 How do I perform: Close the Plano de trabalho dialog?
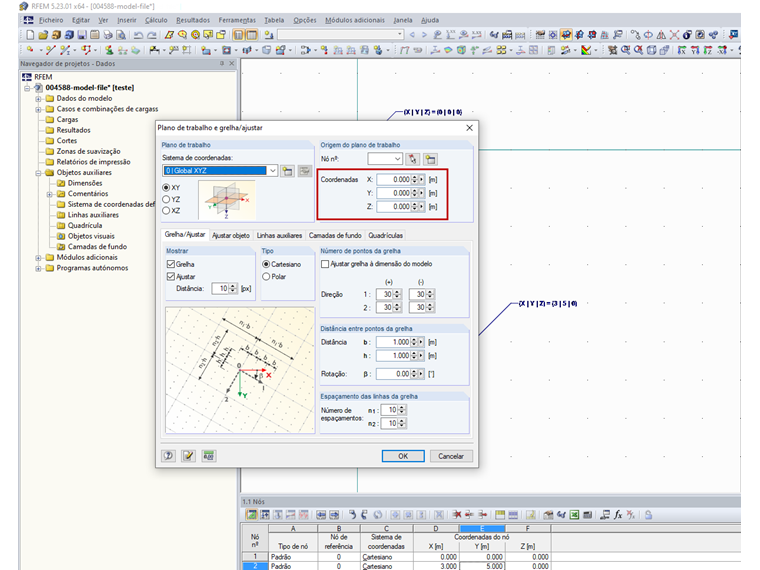[469, 128]
